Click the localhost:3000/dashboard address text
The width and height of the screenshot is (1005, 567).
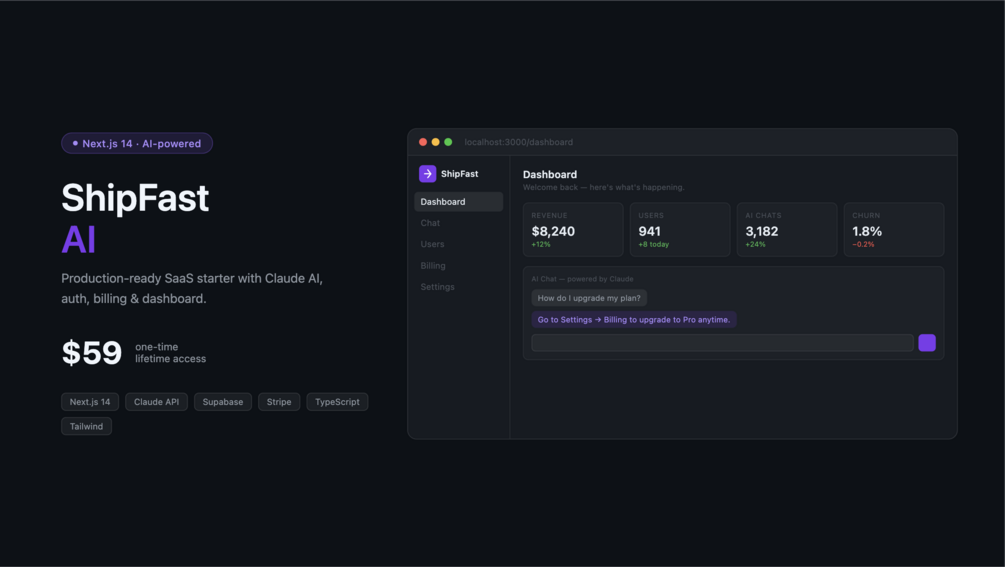pos(519,142)
